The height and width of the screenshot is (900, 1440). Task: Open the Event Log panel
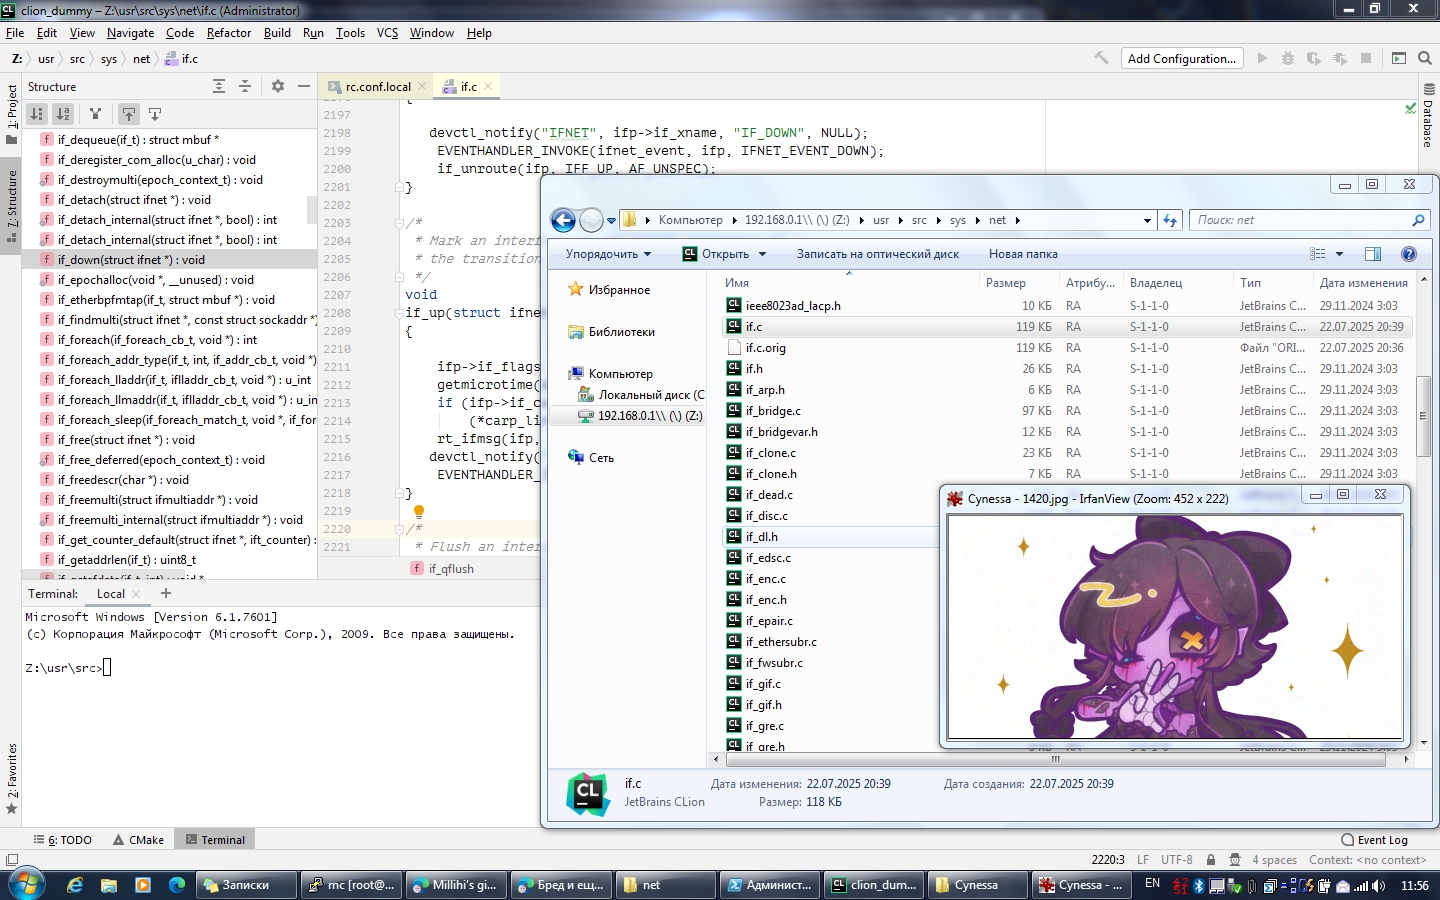pyautogui.click(x=1374, y=840)
